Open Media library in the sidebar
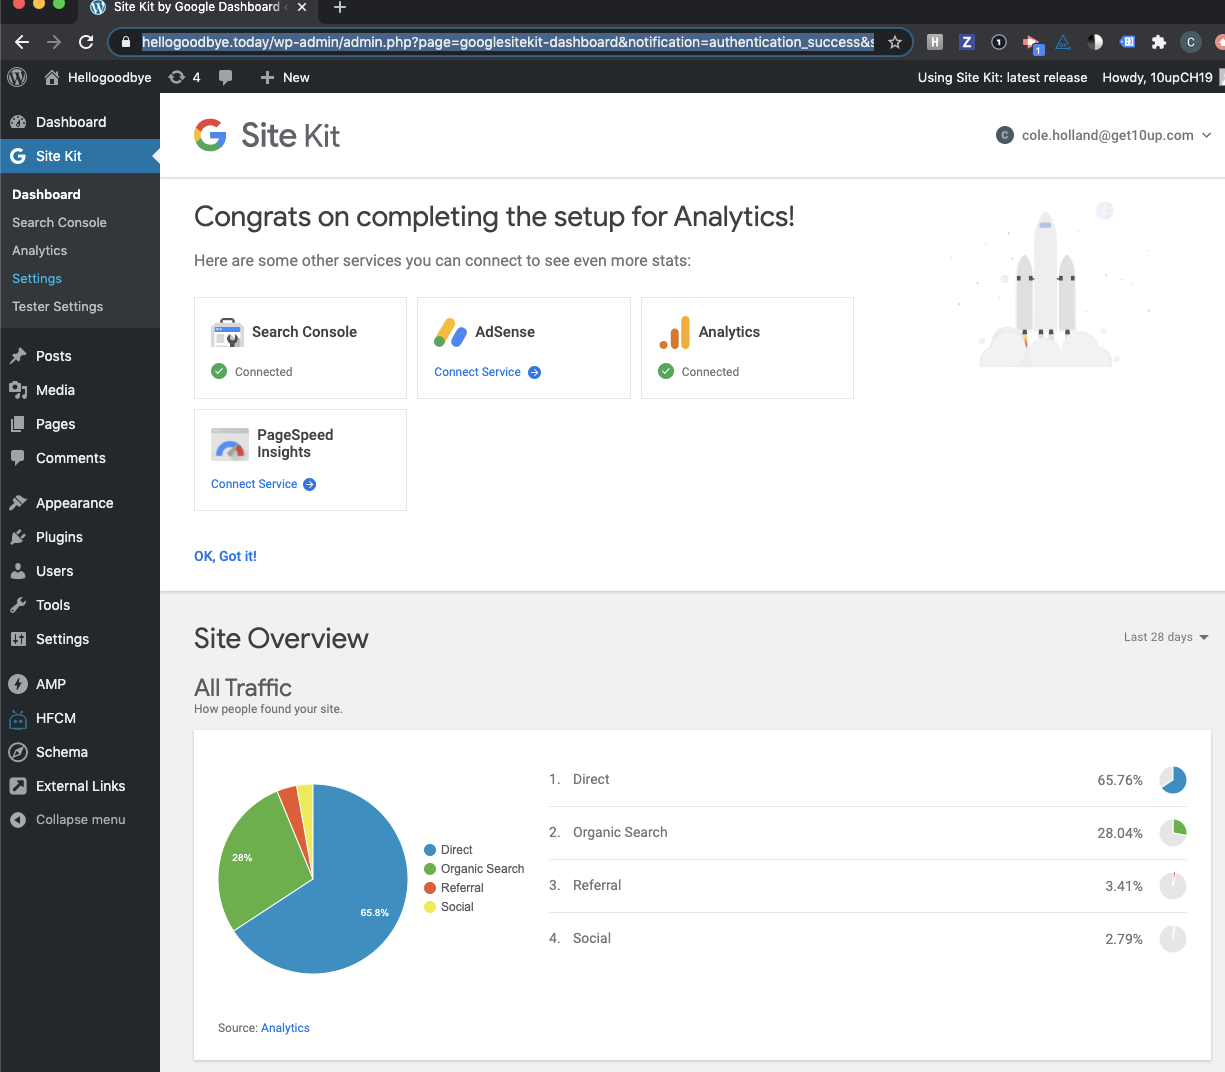 [x=80, y=390]
